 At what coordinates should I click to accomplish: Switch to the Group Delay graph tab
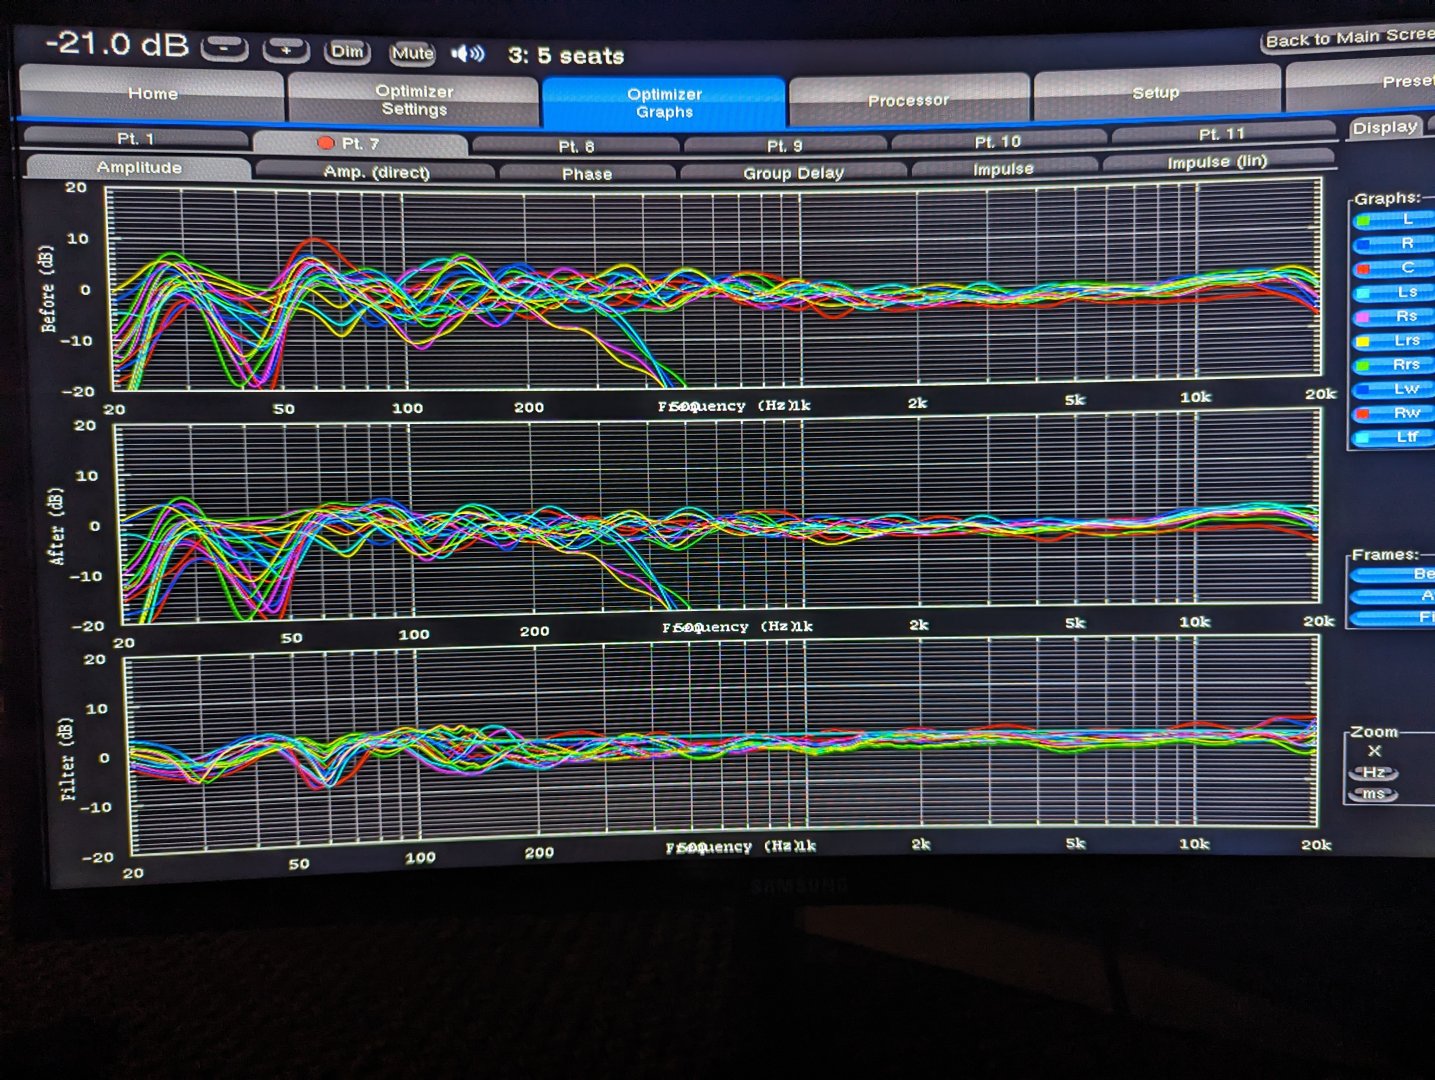point(793,173)
